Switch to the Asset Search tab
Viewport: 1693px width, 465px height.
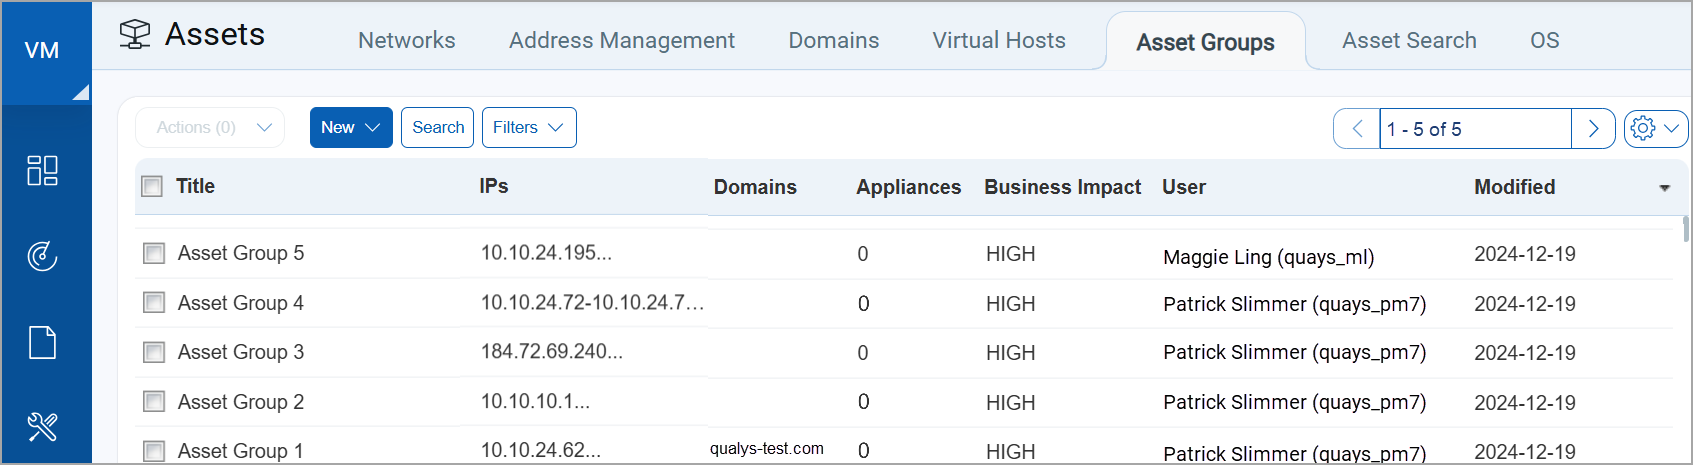pos(1409,40)
